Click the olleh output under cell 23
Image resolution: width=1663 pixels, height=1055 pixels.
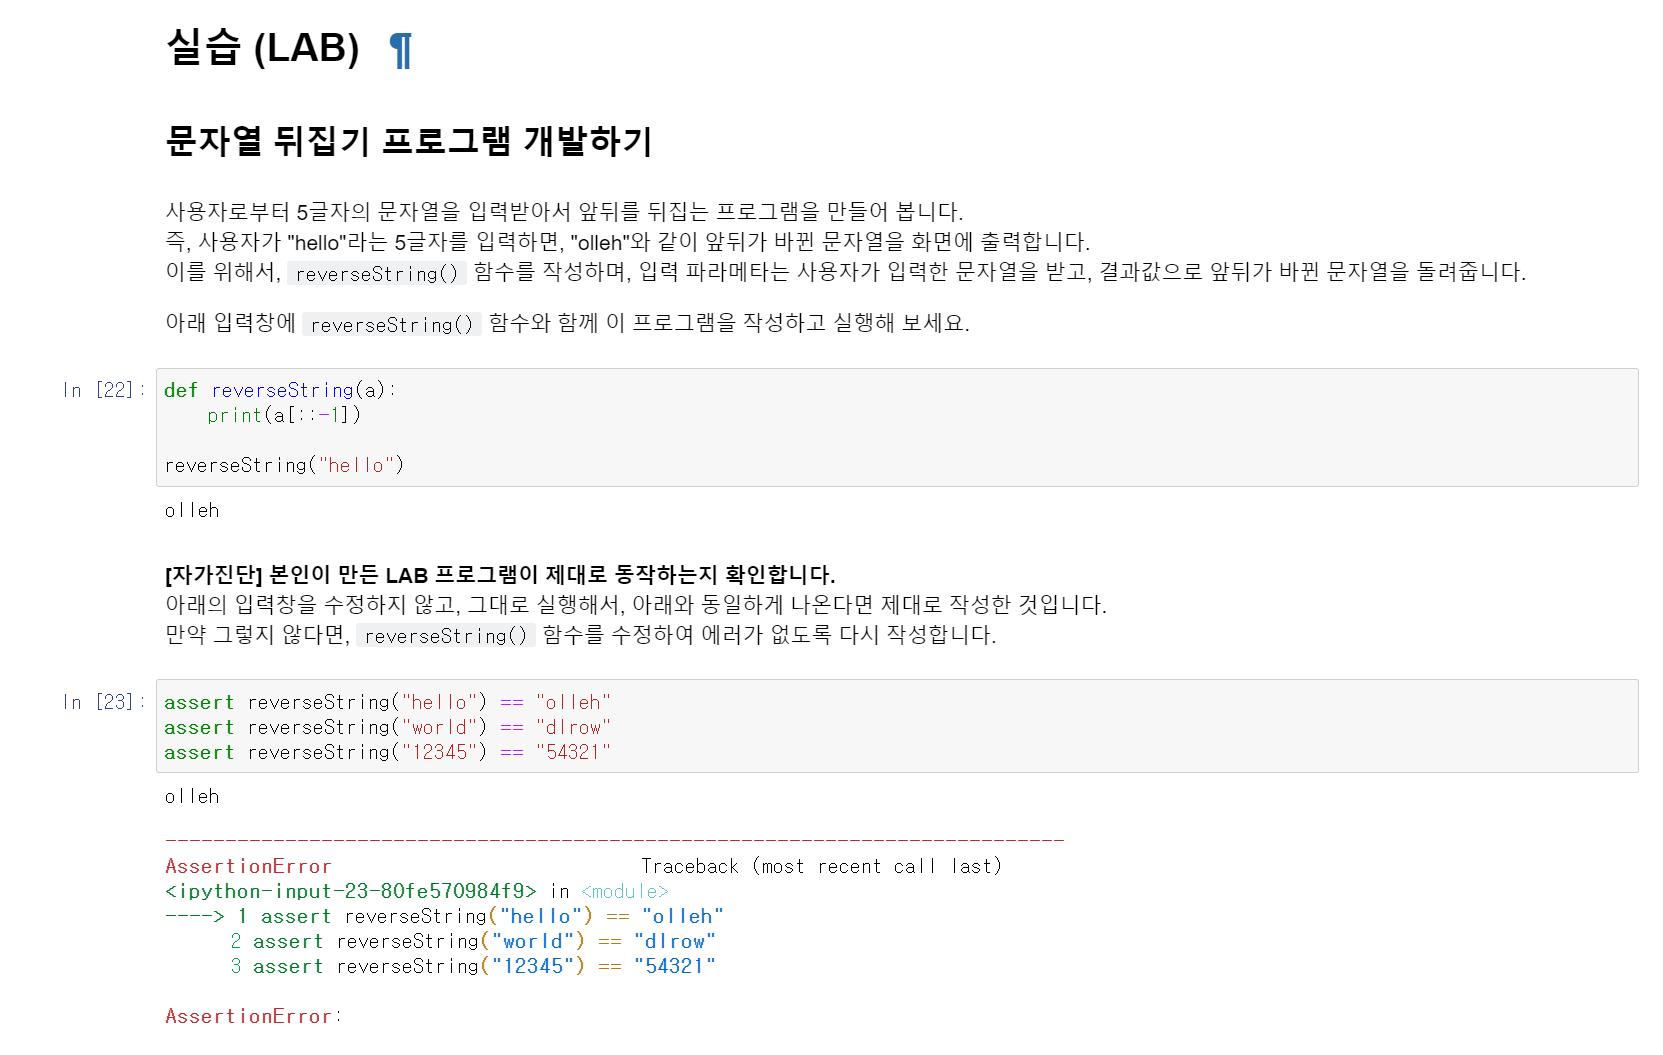[192, 796]
